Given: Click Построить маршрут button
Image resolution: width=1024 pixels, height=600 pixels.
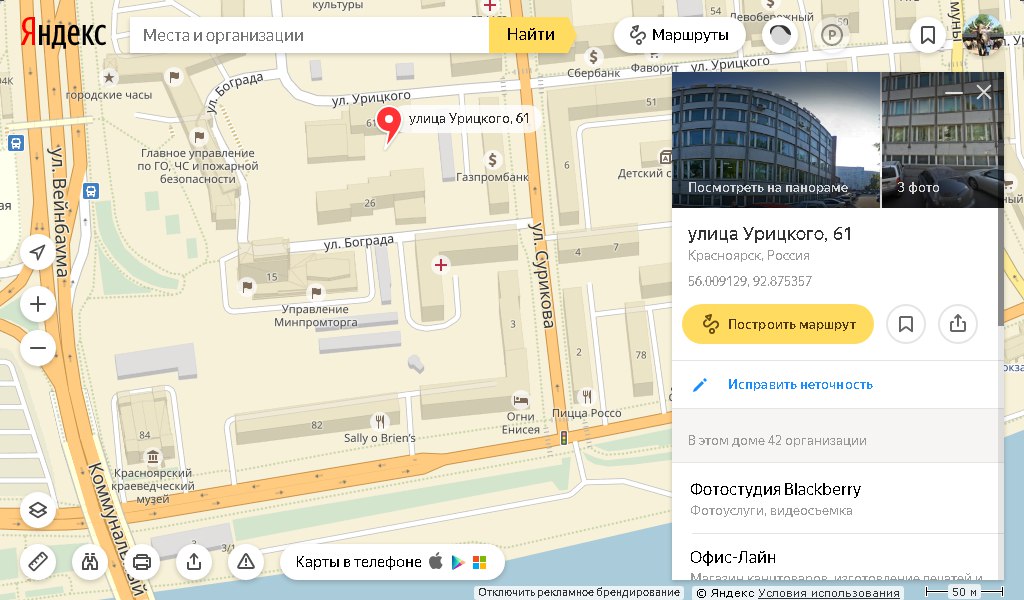Looking at the screenshot, I should (x=778, y=324).
